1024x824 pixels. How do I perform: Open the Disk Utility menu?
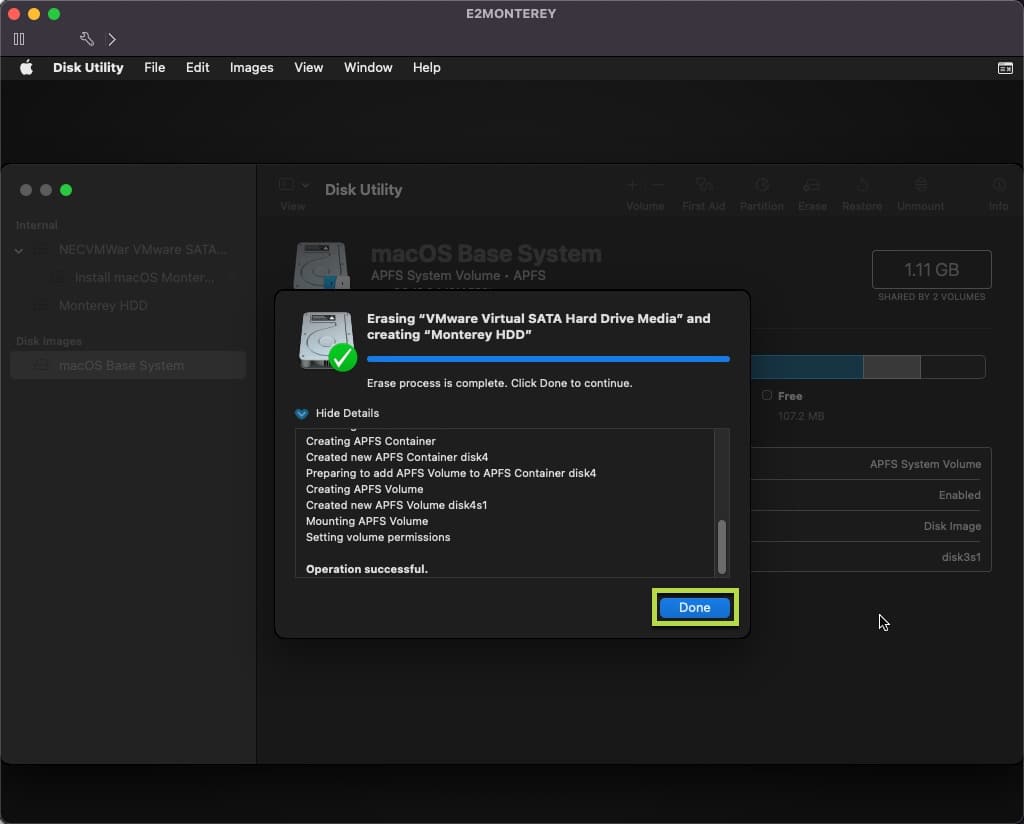(x=88, y=68)
